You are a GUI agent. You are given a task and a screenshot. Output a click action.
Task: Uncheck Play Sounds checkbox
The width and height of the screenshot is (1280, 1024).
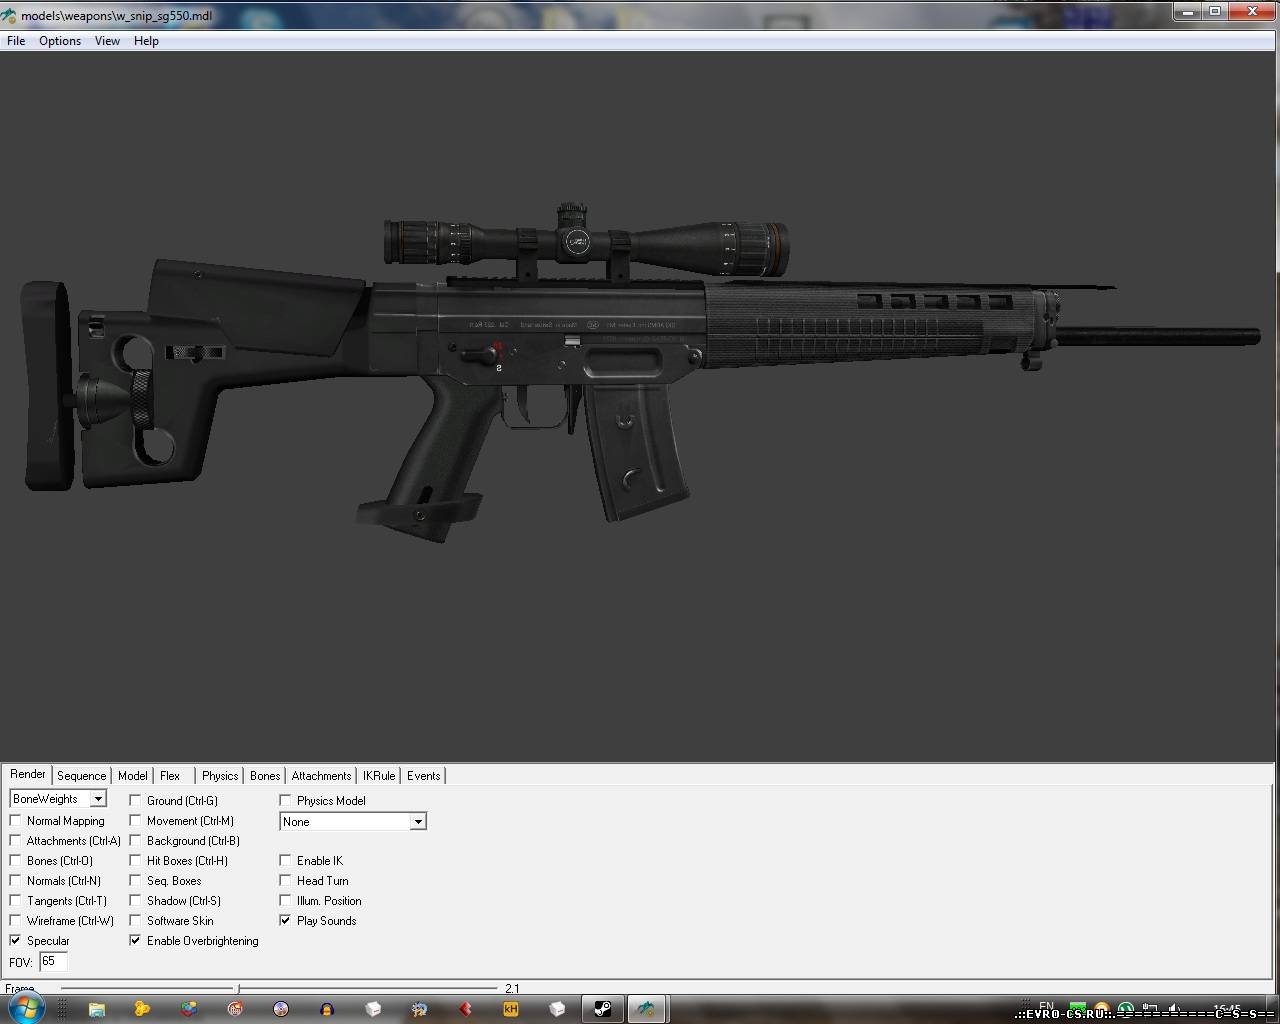click(x=285, y=921)
